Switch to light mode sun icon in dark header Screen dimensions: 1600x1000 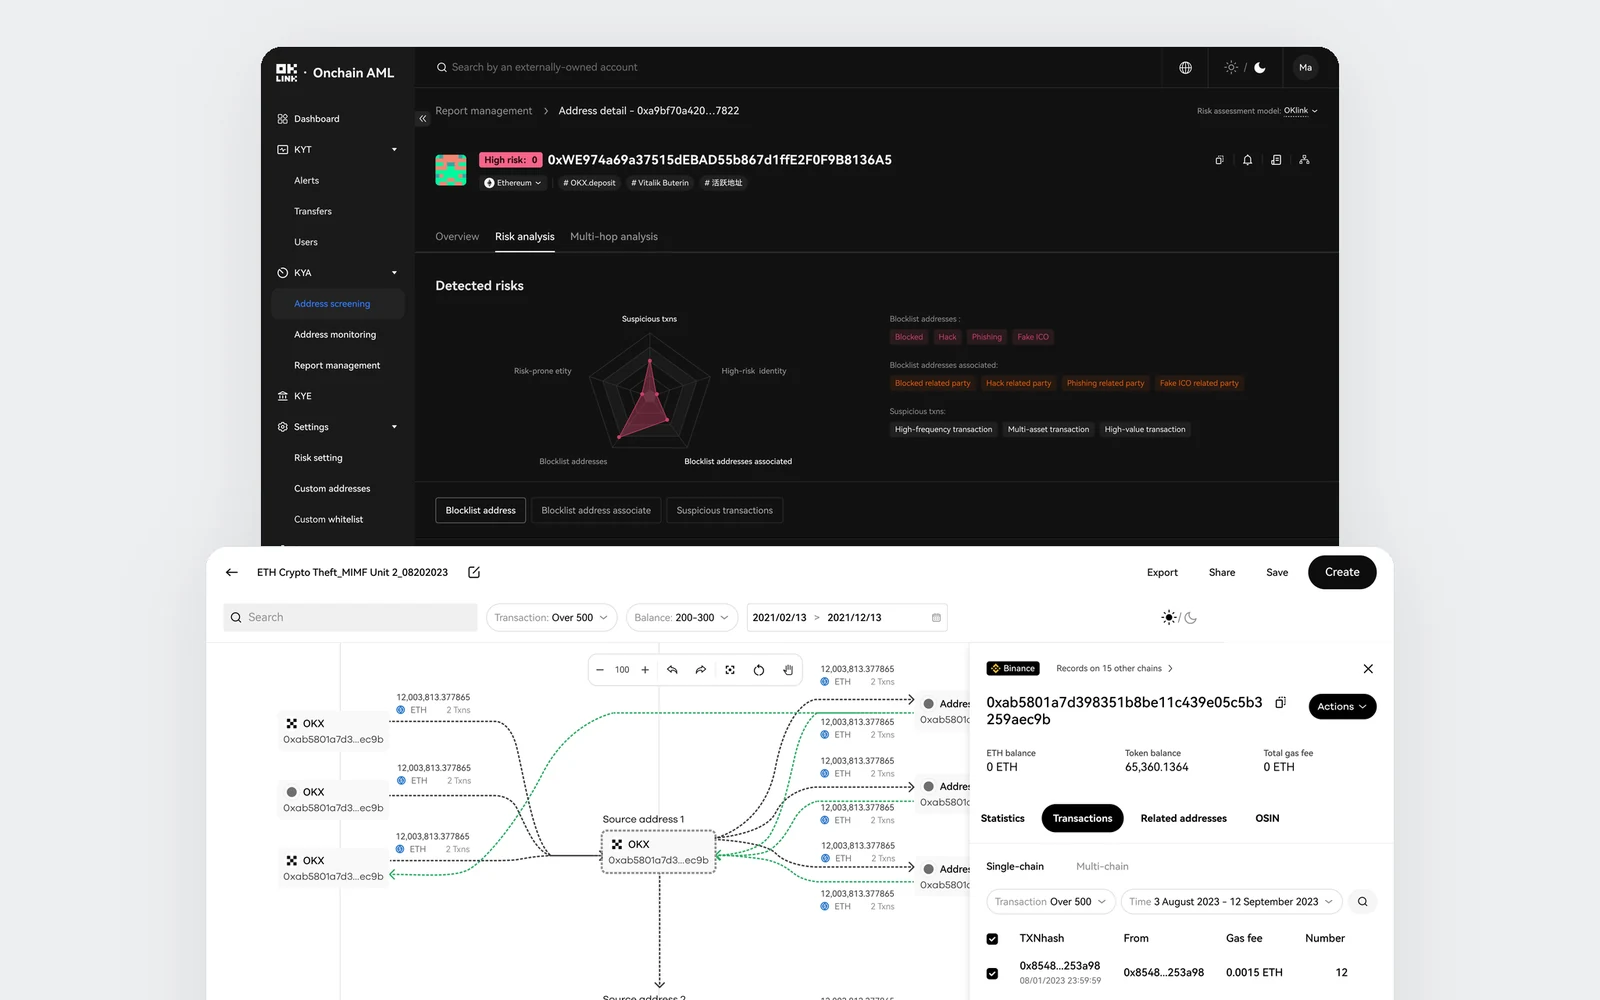coord(1231,68)
